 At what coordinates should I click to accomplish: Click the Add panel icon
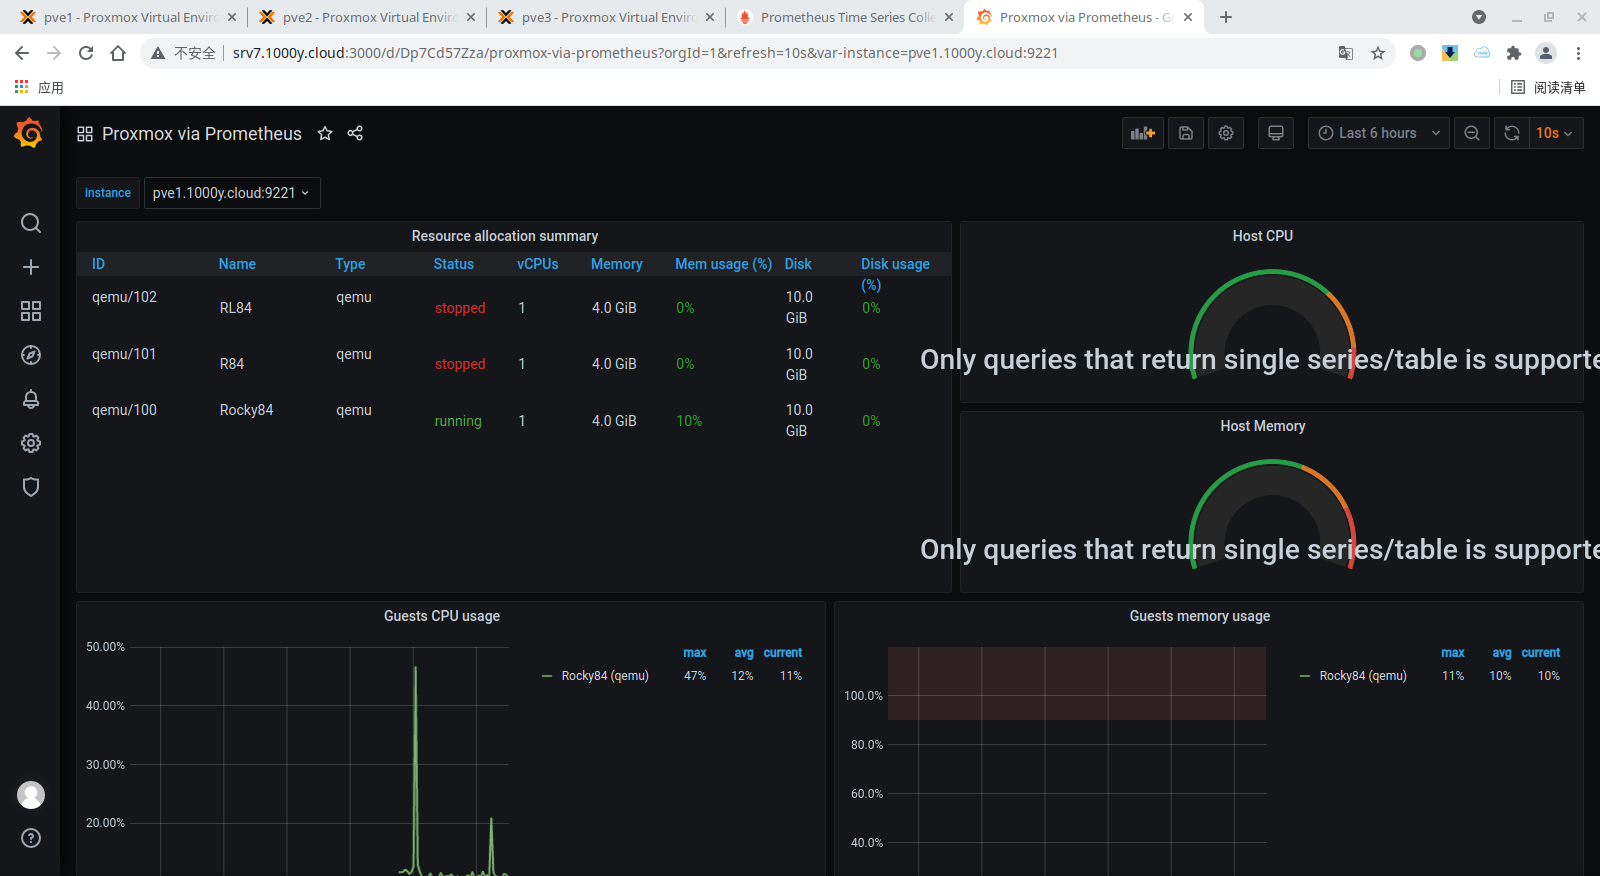[x=1142, y=133]
